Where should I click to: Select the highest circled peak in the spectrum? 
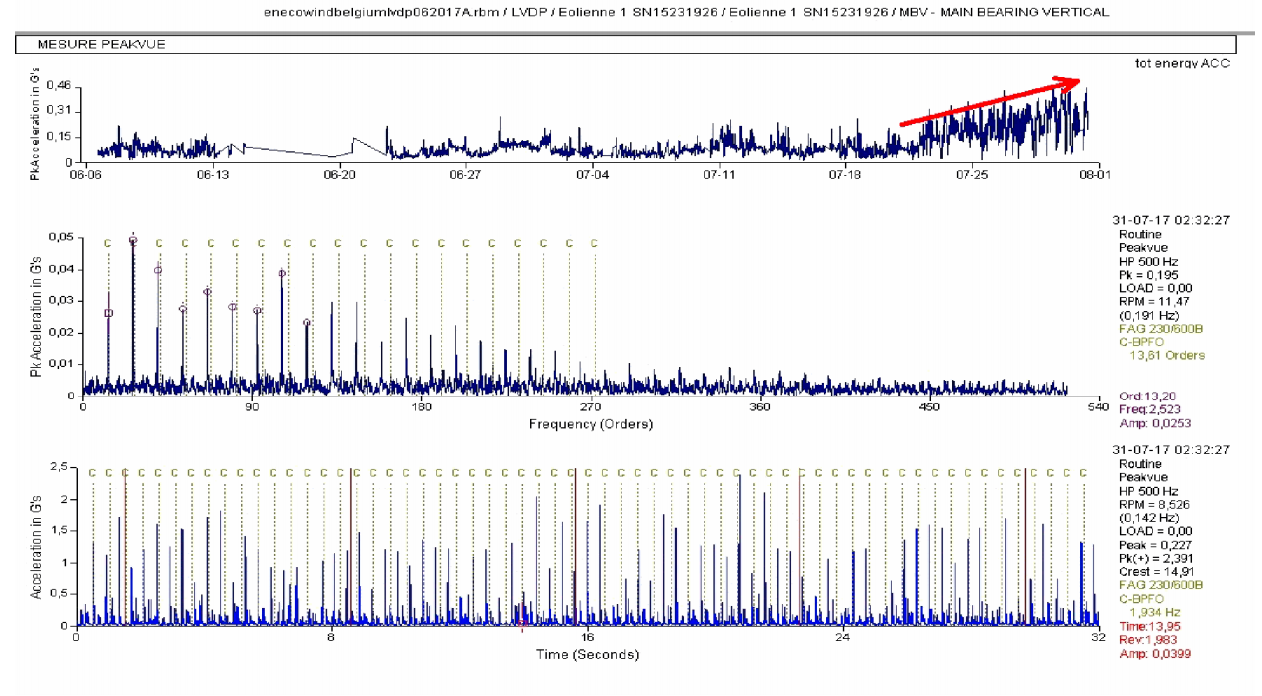pos(133,241)
